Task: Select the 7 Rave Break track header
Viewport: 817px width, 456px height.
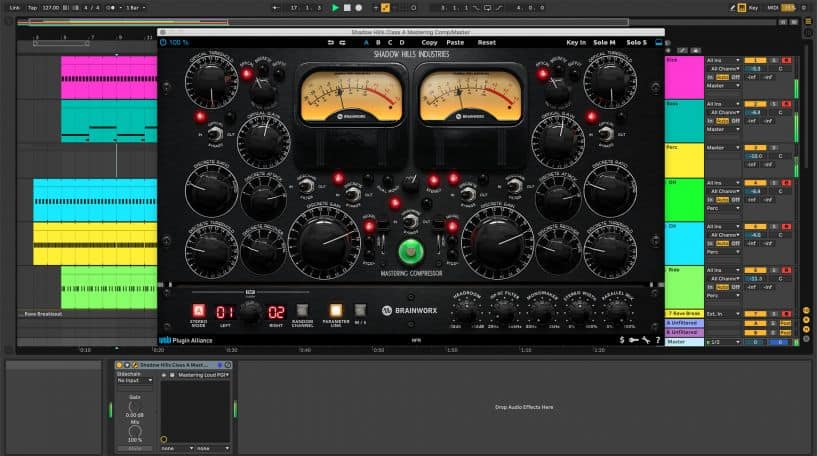Action: pos(684,314)
